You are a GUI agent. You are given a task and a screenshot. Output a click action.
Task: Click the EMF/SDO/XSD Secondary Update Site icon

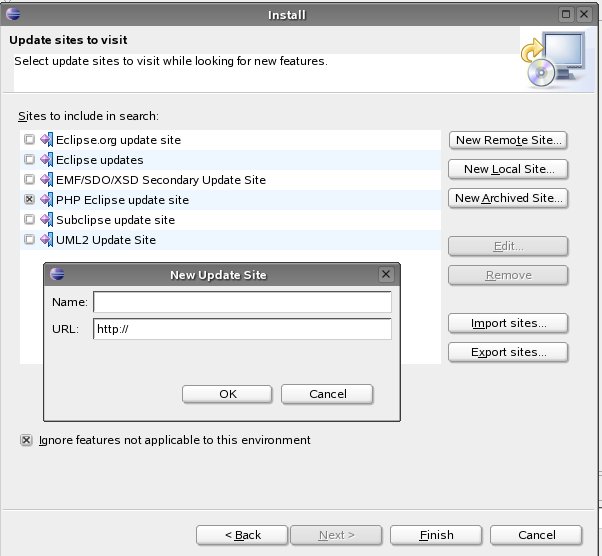[x=46, y=180]
